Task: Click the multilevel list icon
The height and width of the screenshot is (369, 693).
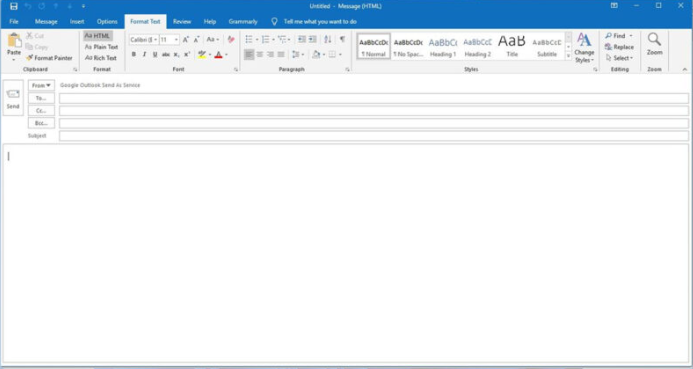Action: click(282, 40)
